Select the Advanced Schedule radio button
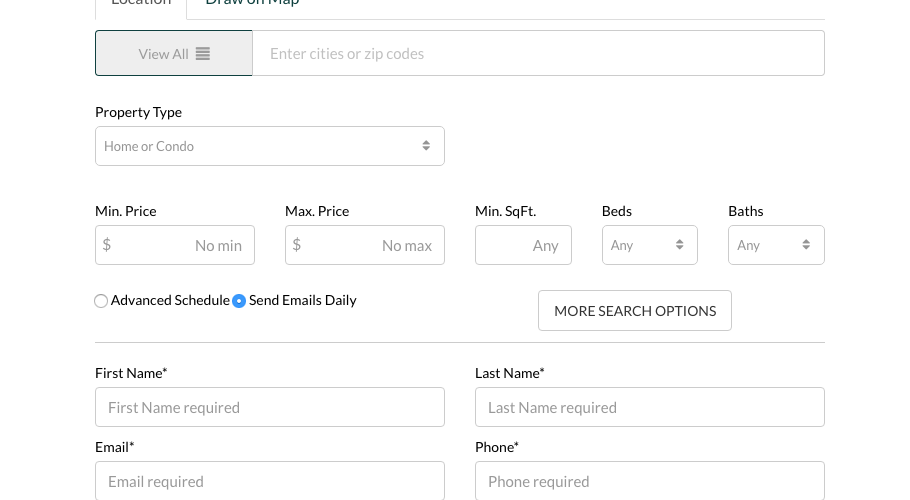 101,301
